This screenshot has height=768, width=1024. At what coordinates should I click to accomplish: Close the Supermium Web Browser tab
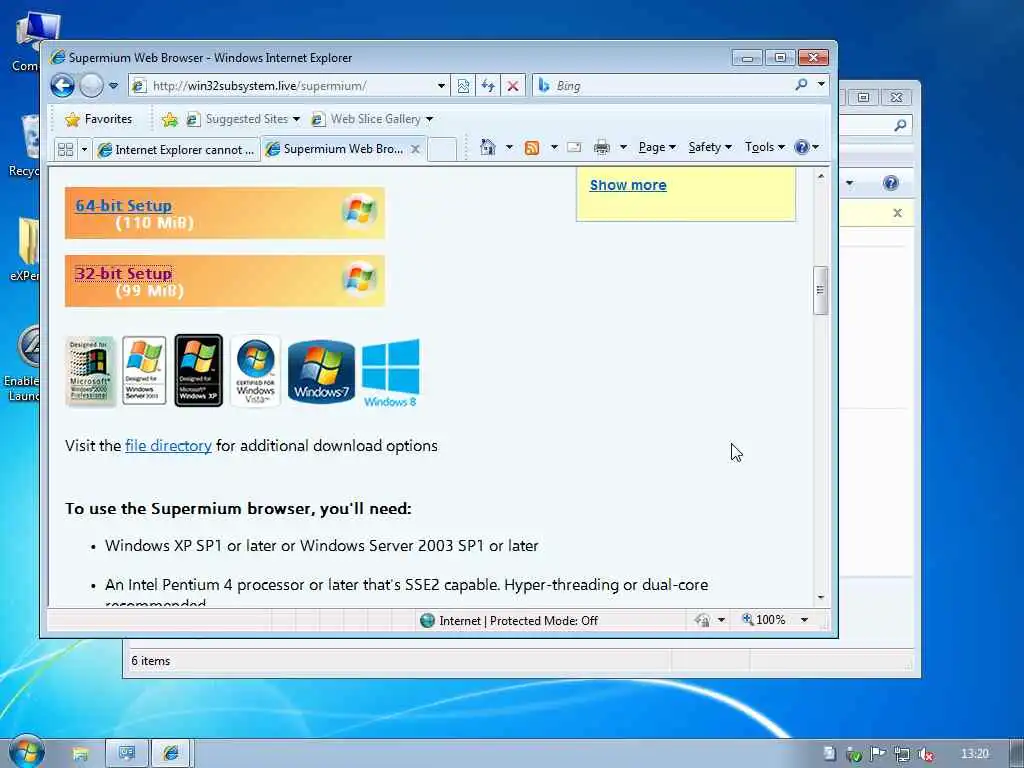coord(415,149)
